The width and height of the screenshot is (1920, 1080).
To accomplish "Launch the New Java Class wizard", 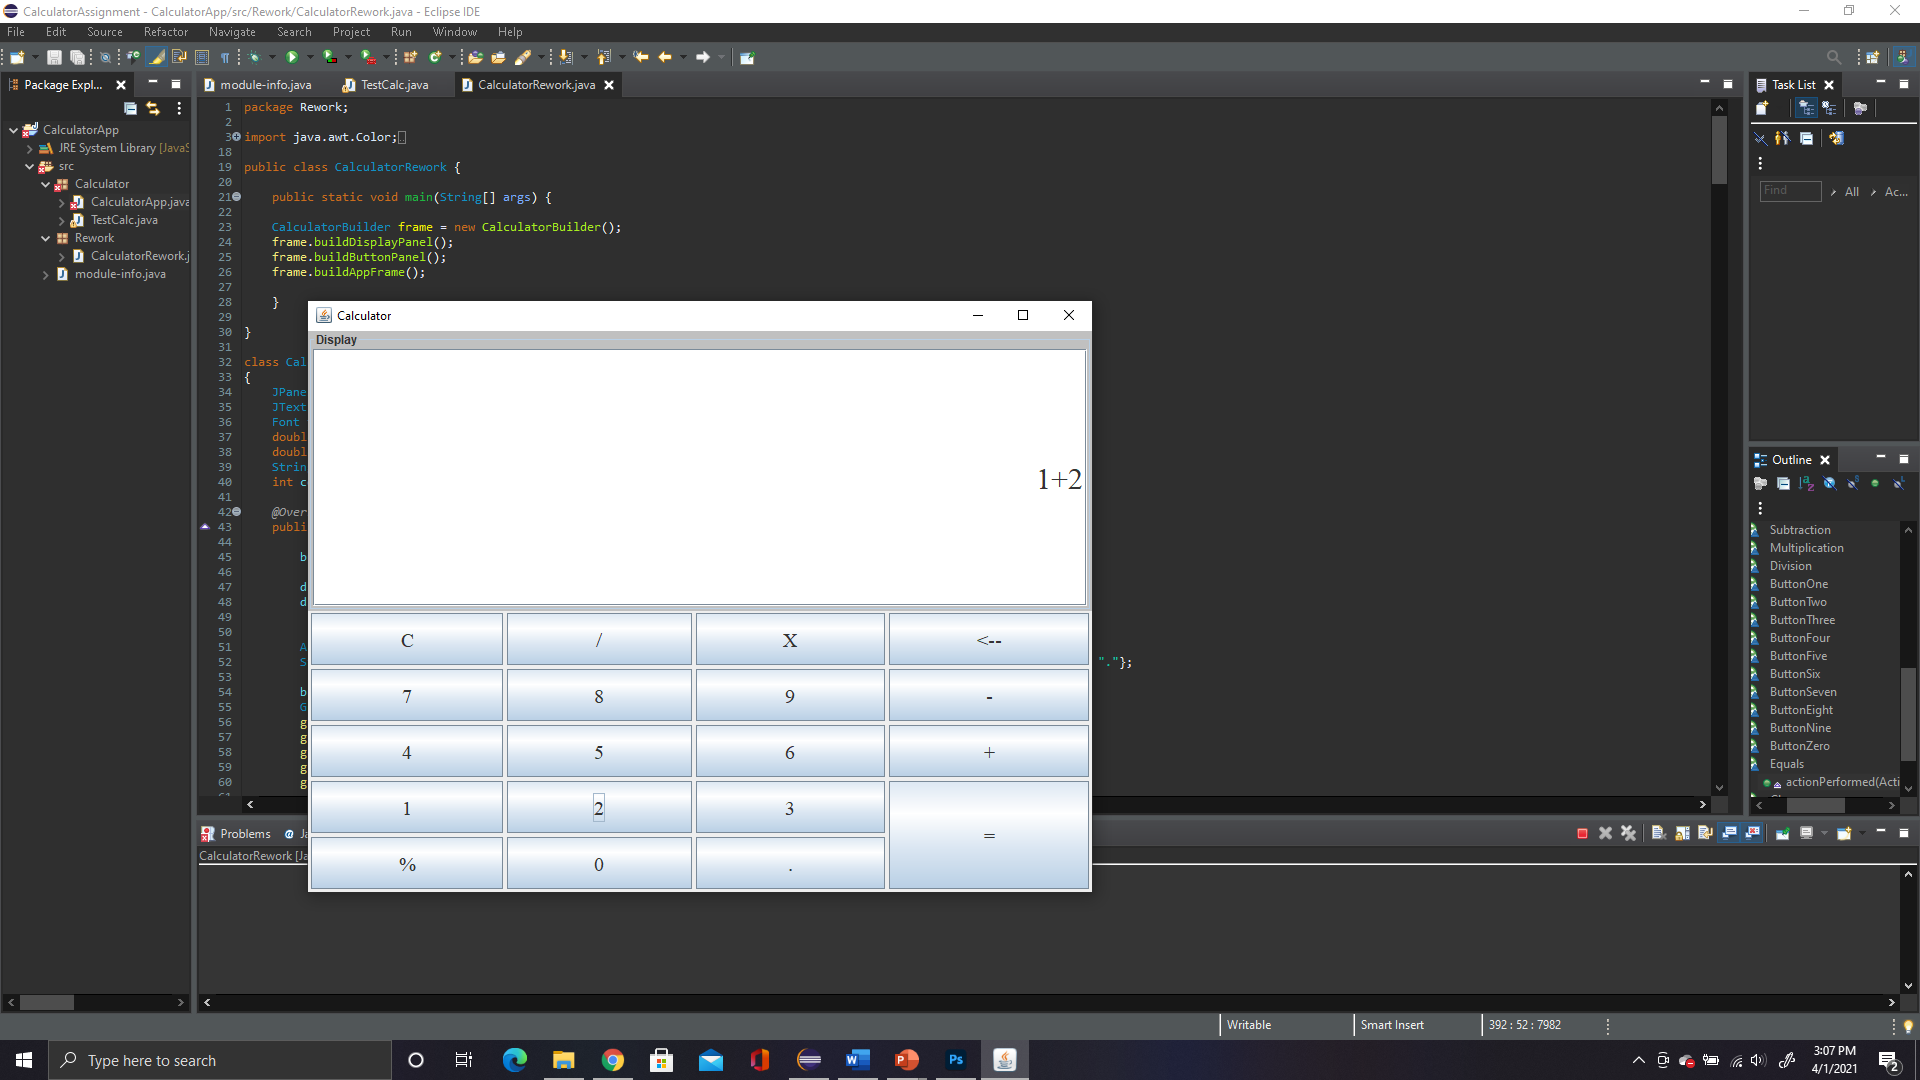I will click(434, 57).
